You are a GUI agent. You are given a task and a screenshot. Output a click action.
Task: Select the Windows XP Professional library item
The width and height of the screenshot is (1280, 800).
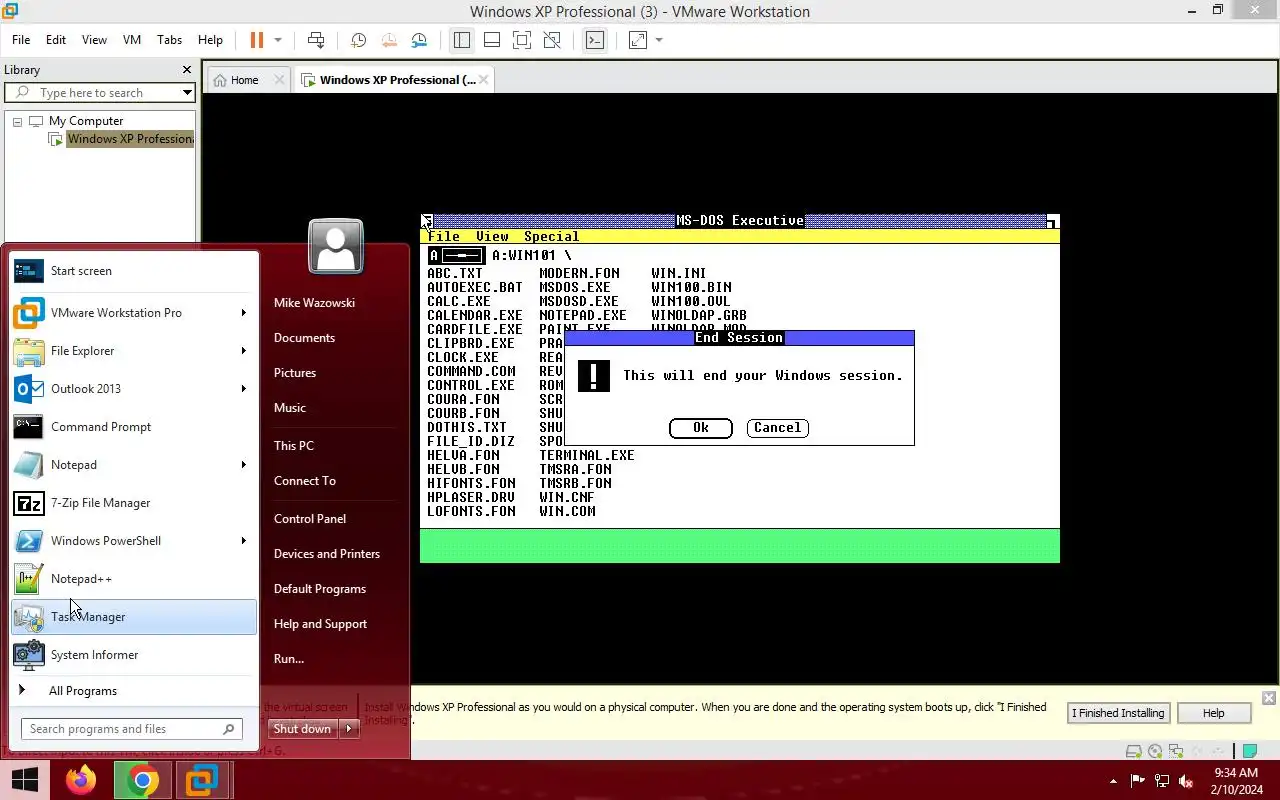(130, 139)
